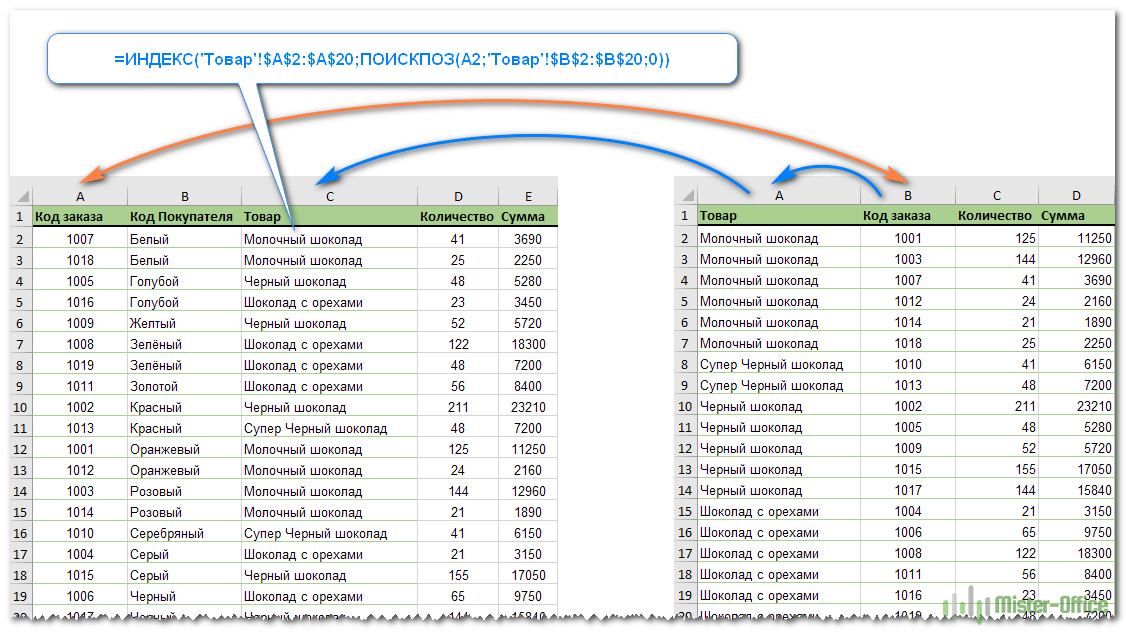Select column C header in the right table
The width and height of the screenshot is (1126, 637).
(x=997, y=195)
